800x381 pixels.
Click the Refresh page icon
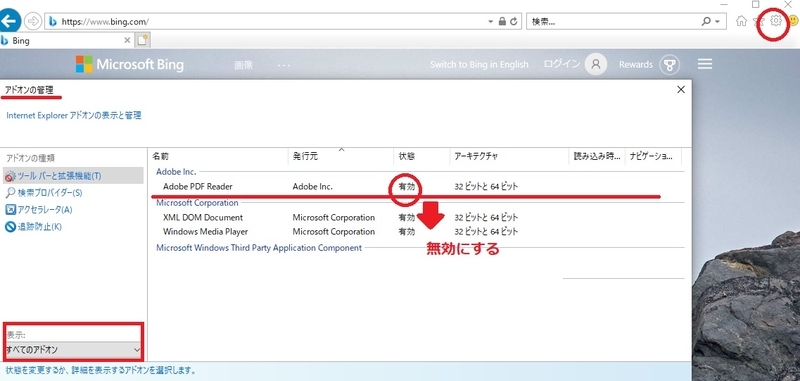[514, 21]
